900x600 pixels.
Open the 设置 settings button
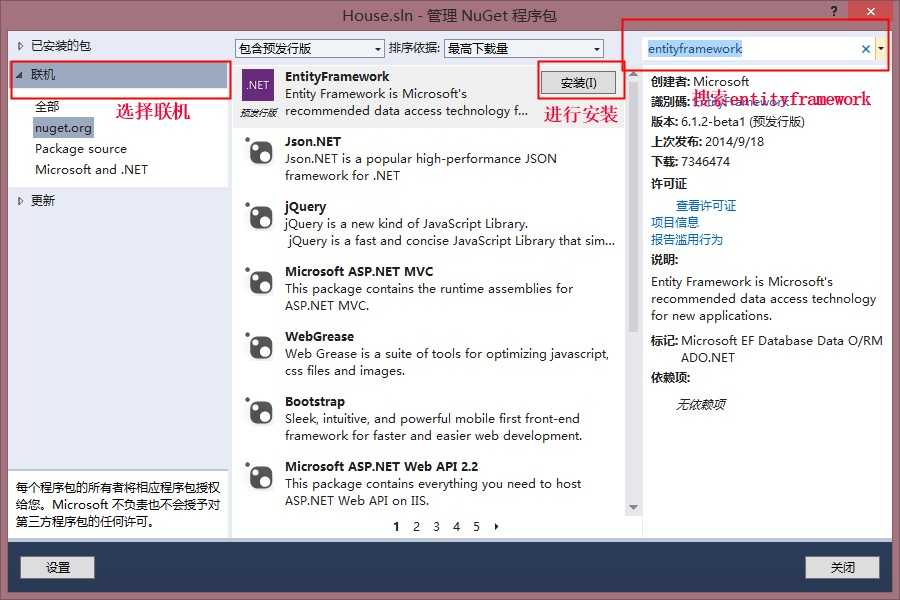coord(57,567)
